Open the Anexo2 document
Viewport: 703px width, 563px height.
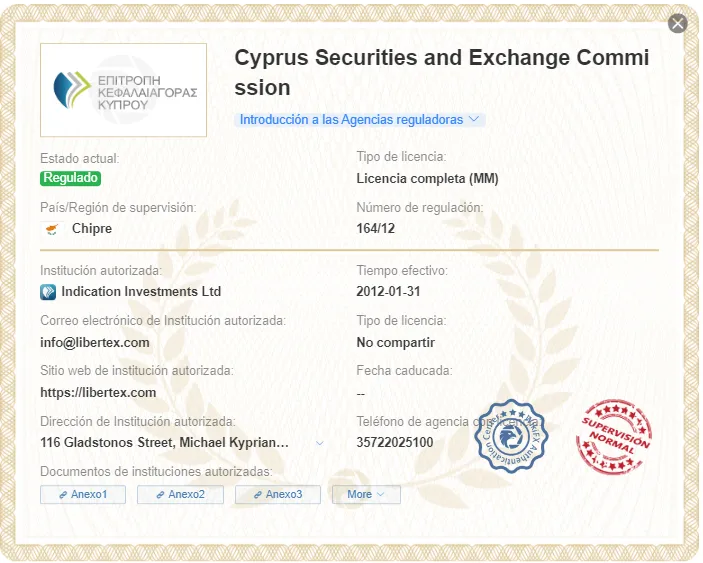tap(180, 494)
